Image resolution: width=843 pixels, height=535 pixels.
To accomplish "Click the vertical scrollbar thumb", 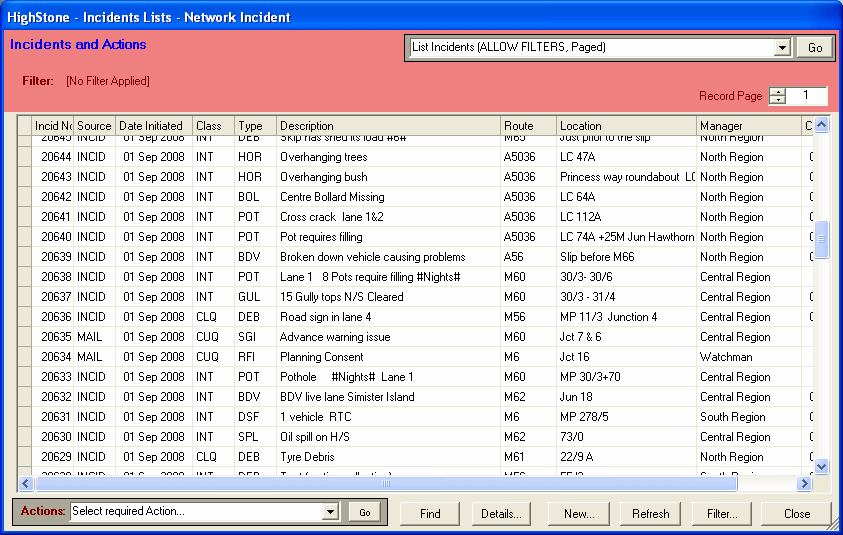I will tap(821, 239).
